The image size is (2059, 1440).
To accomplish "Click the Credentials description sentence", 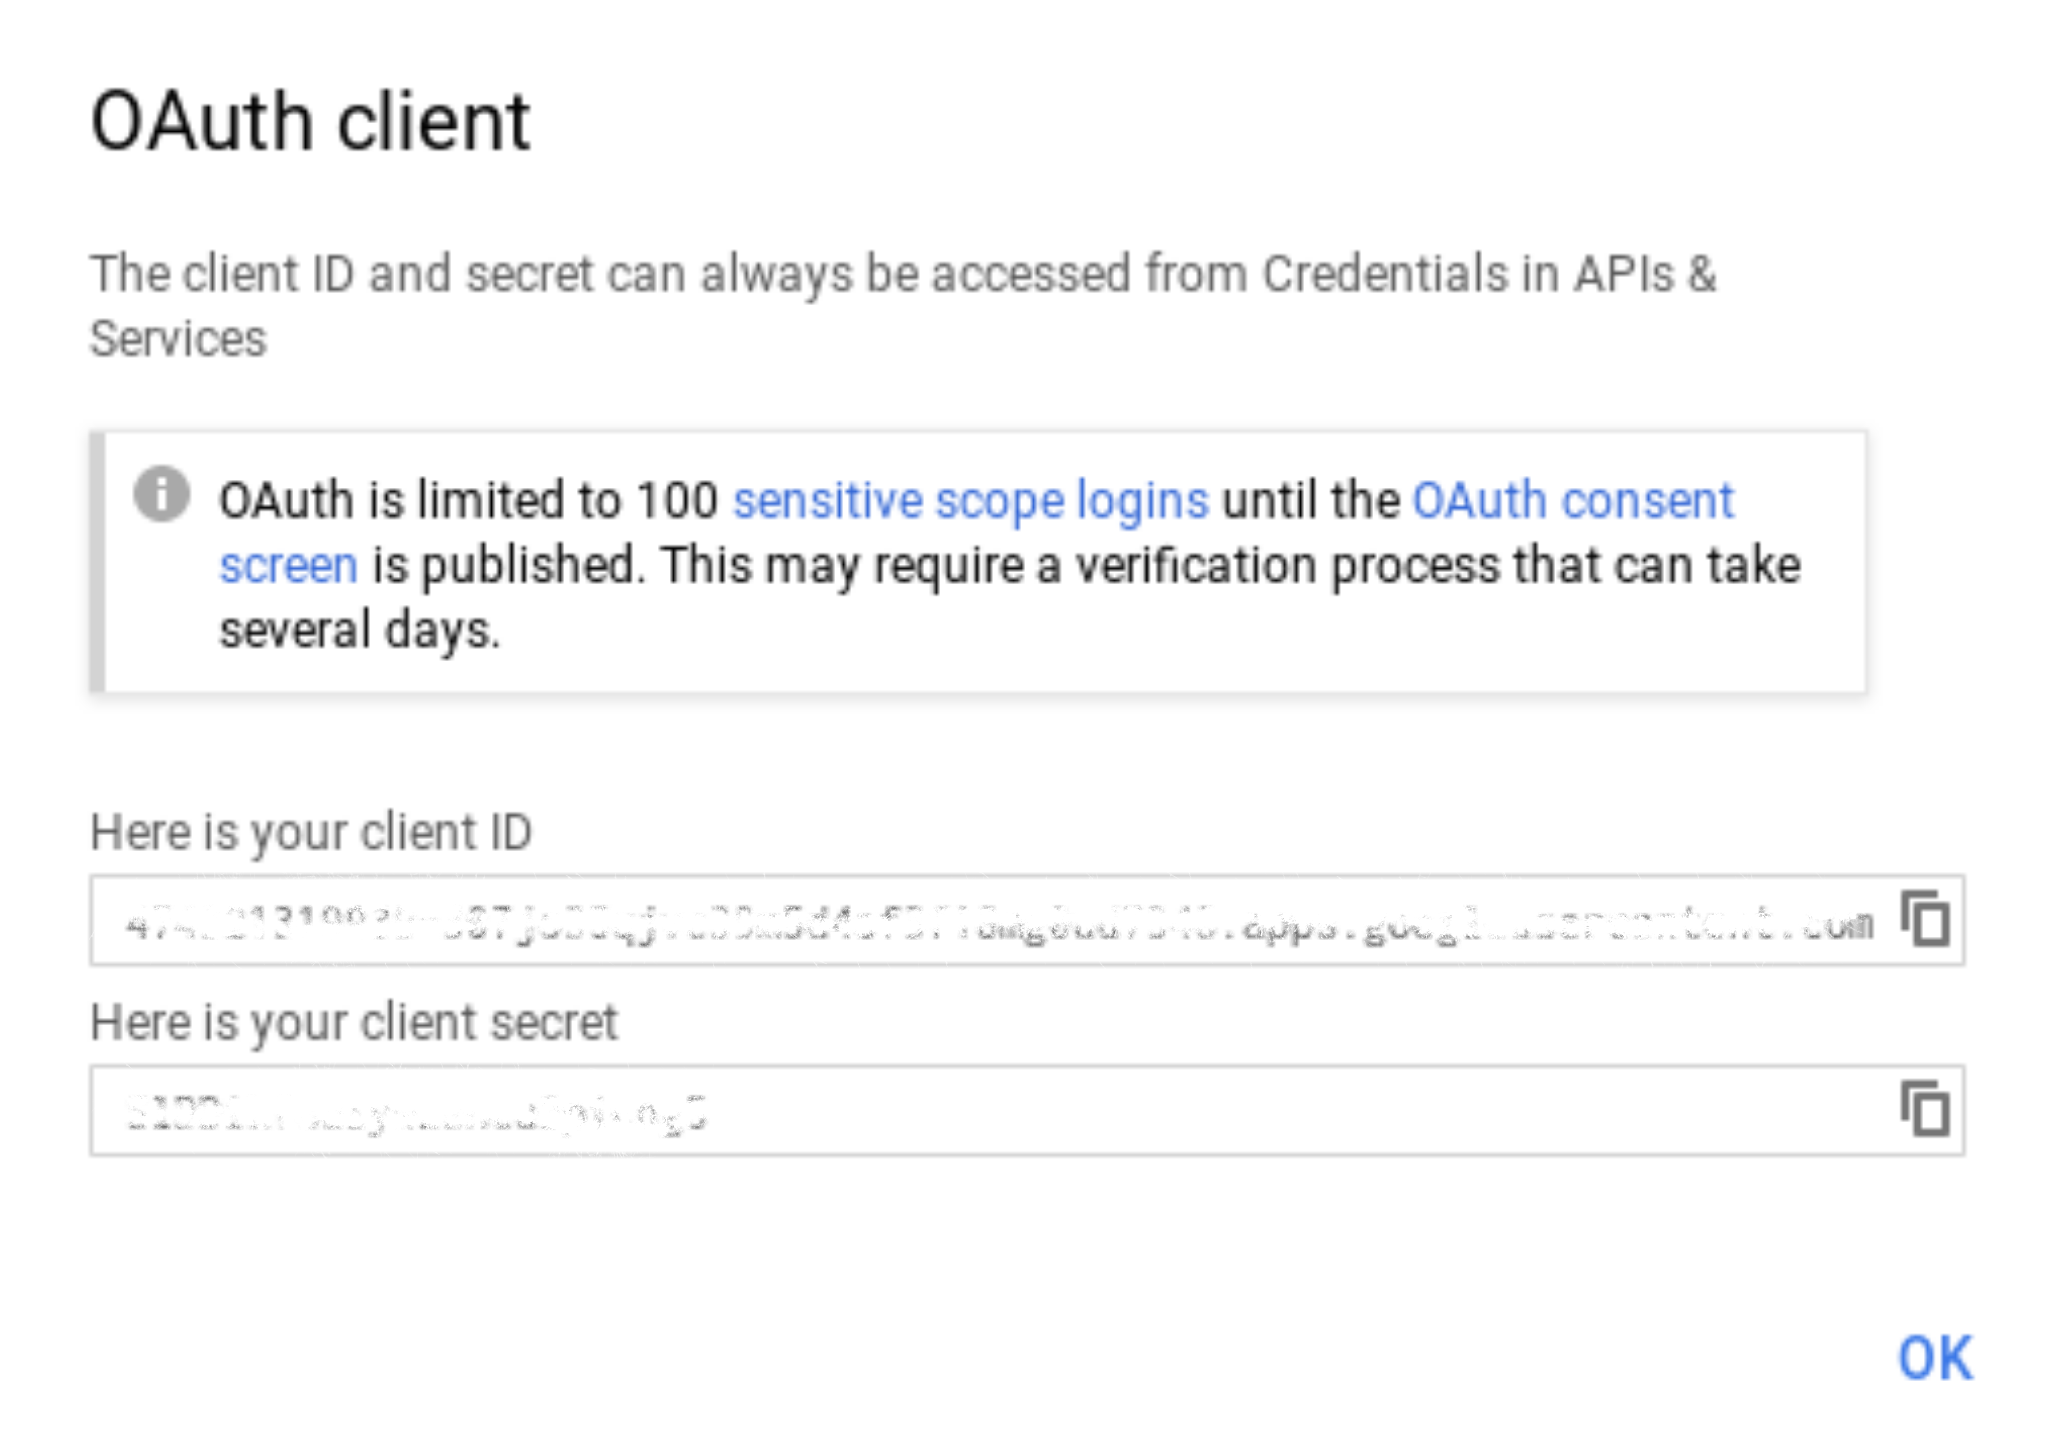I will pyautogui.click(x=902, y=274).
